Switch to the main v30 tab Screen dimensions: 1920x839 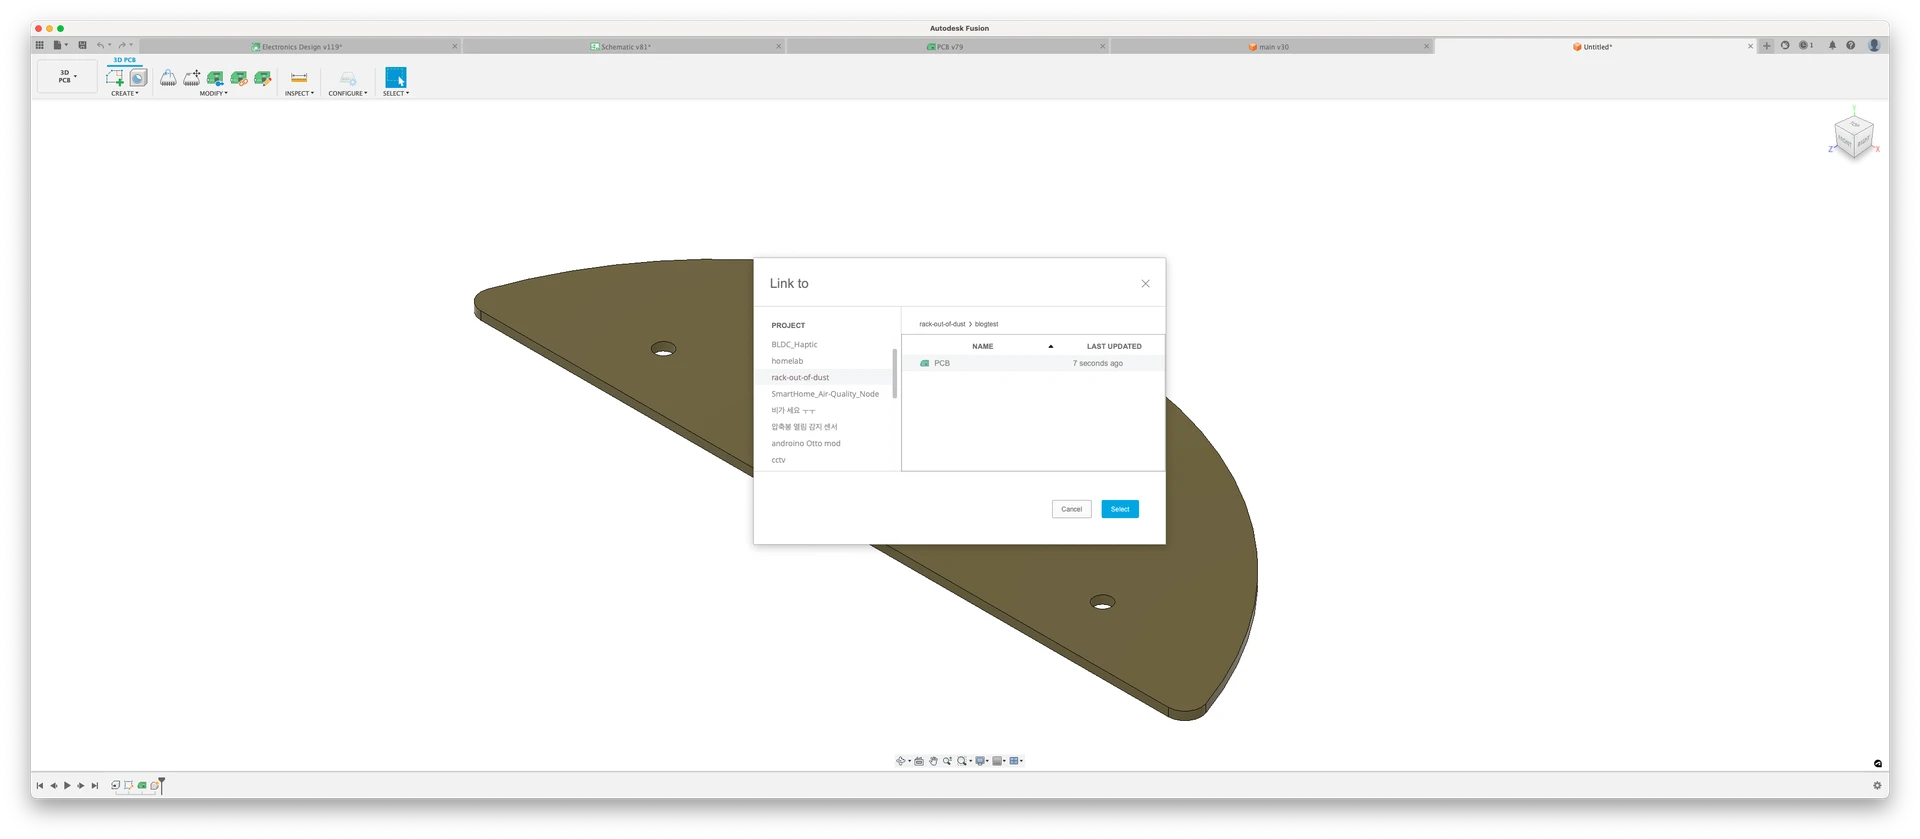(x=1272, y=47)
